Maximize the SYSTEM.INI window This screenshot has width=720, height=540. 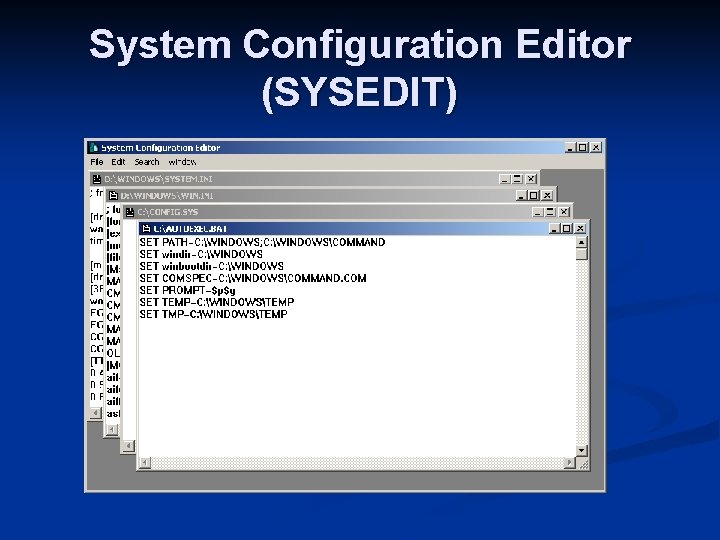pos(517,179)
